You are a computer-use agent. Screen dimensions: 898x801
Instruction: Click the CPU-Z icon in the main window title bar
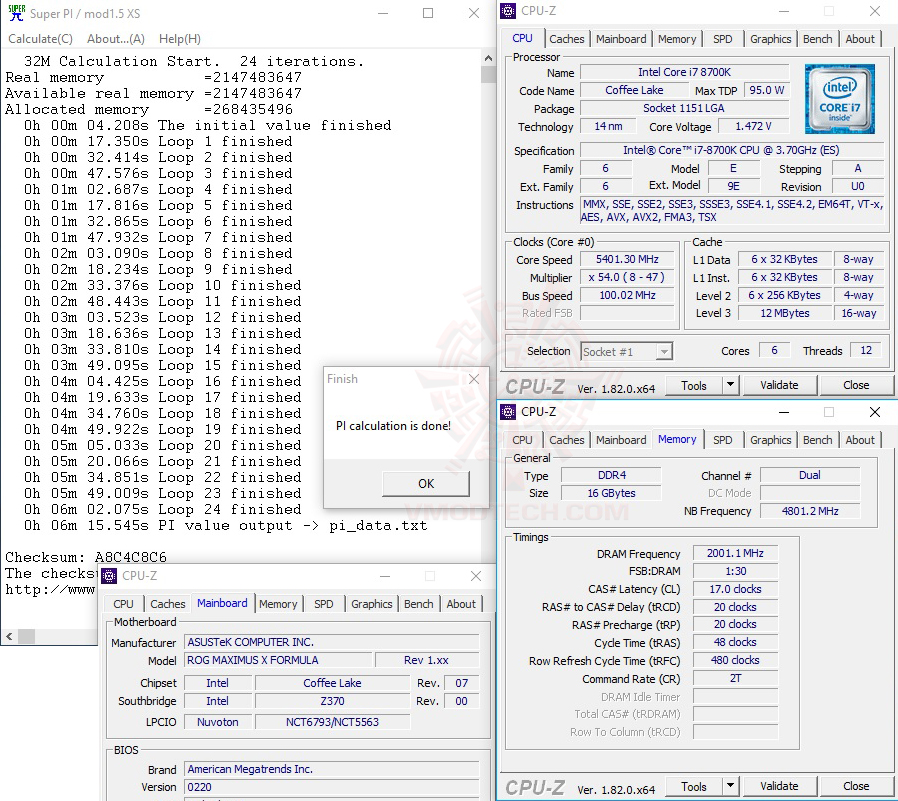[507, 10]
